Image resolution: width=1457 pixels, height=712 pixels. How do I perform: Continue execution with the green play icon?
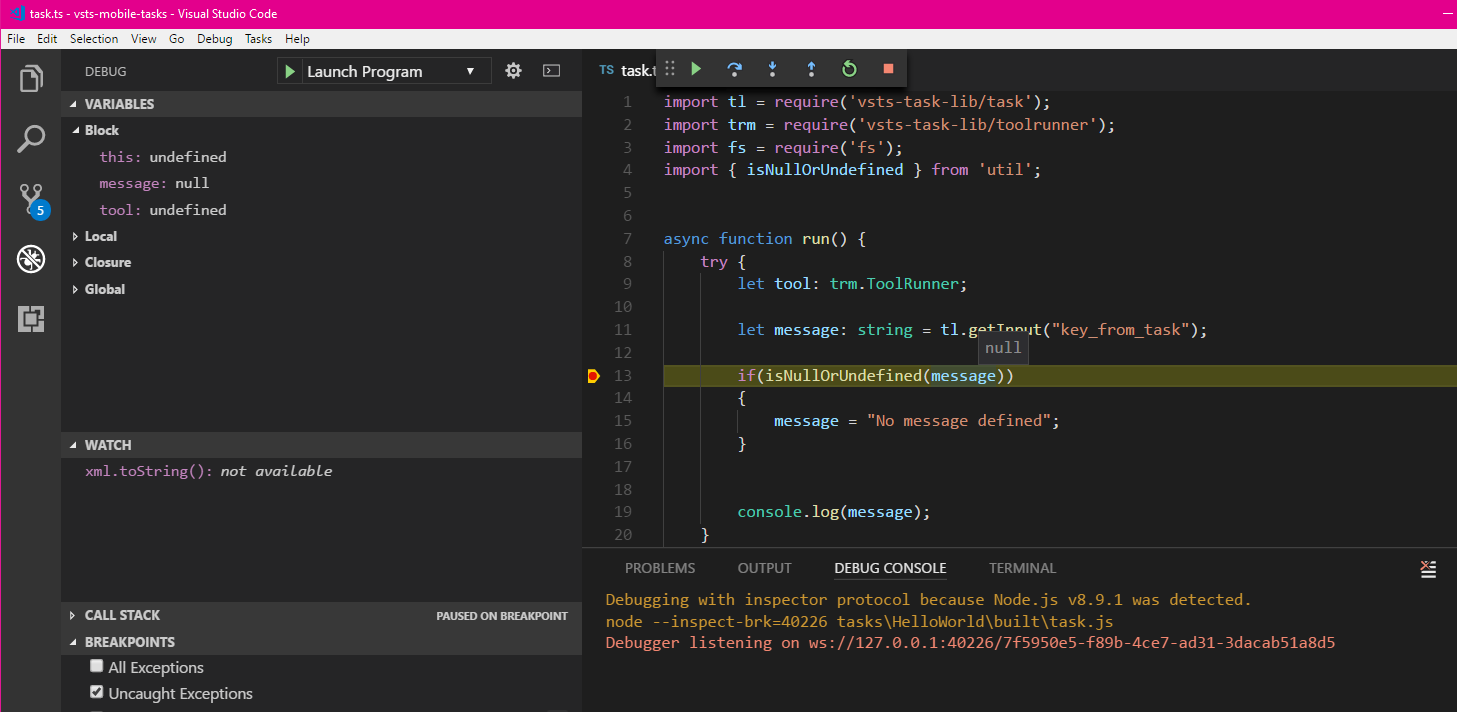[696, 69]
